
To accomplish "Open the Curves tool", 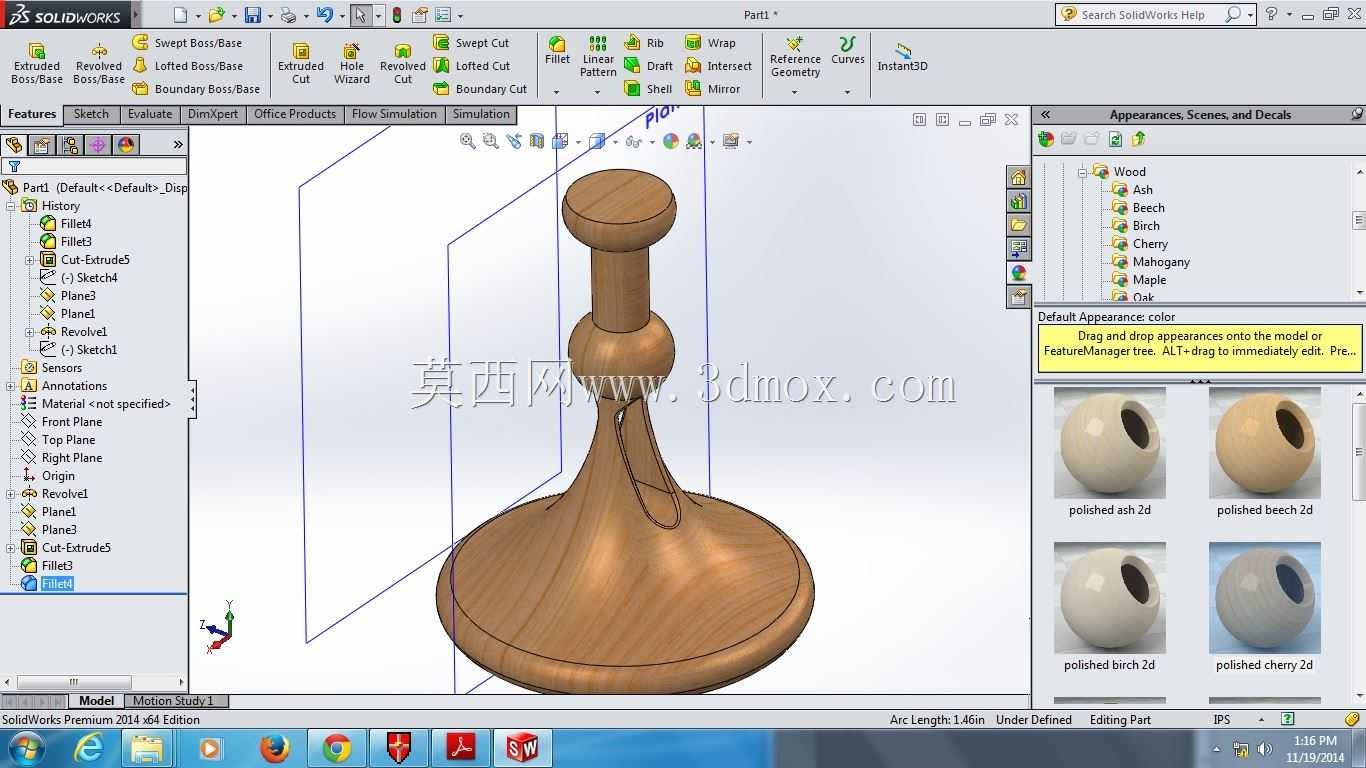I will [x=847, y=51].
